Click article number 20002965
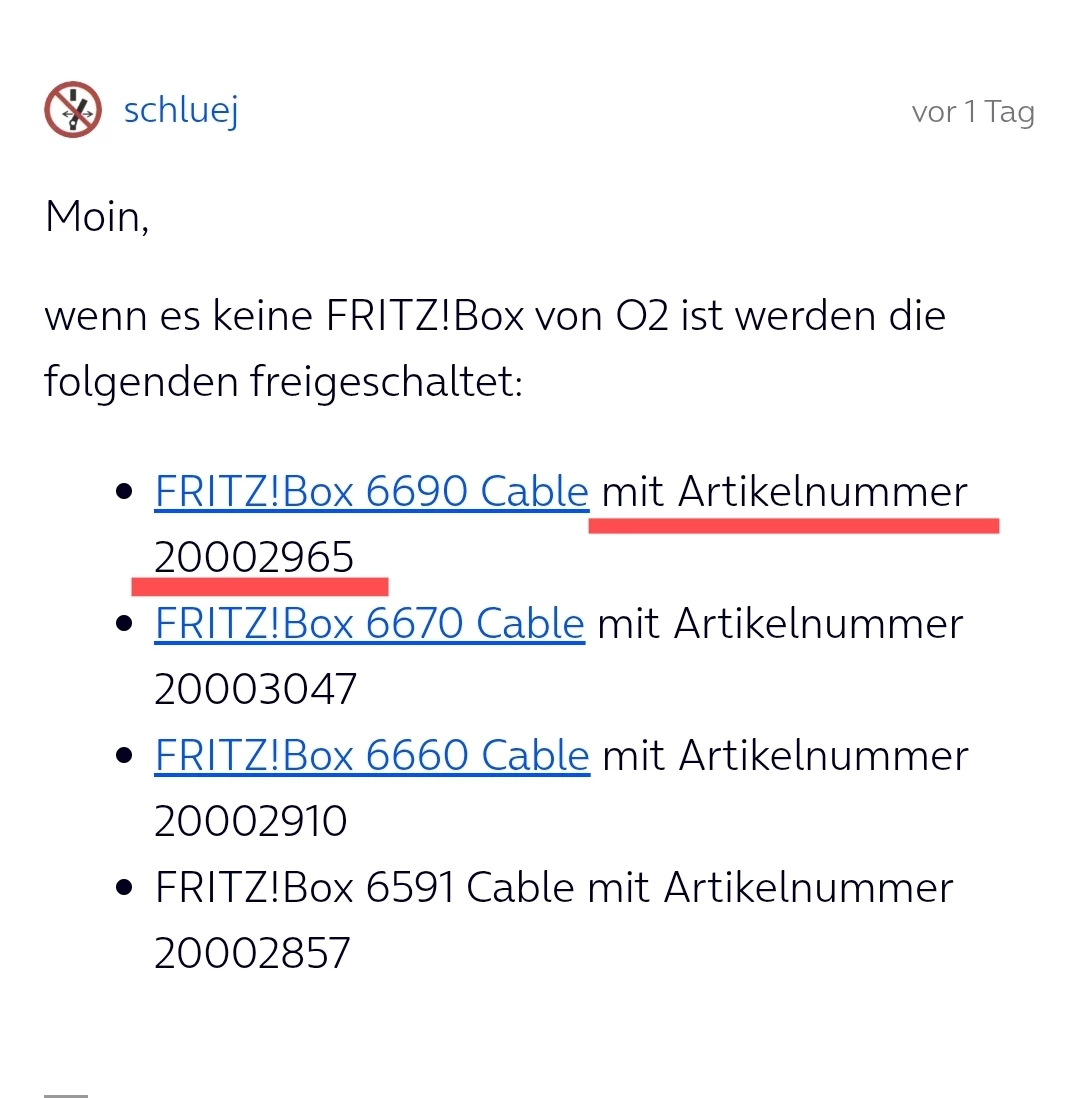The image size is (1080, 1098). coord(254,558)
